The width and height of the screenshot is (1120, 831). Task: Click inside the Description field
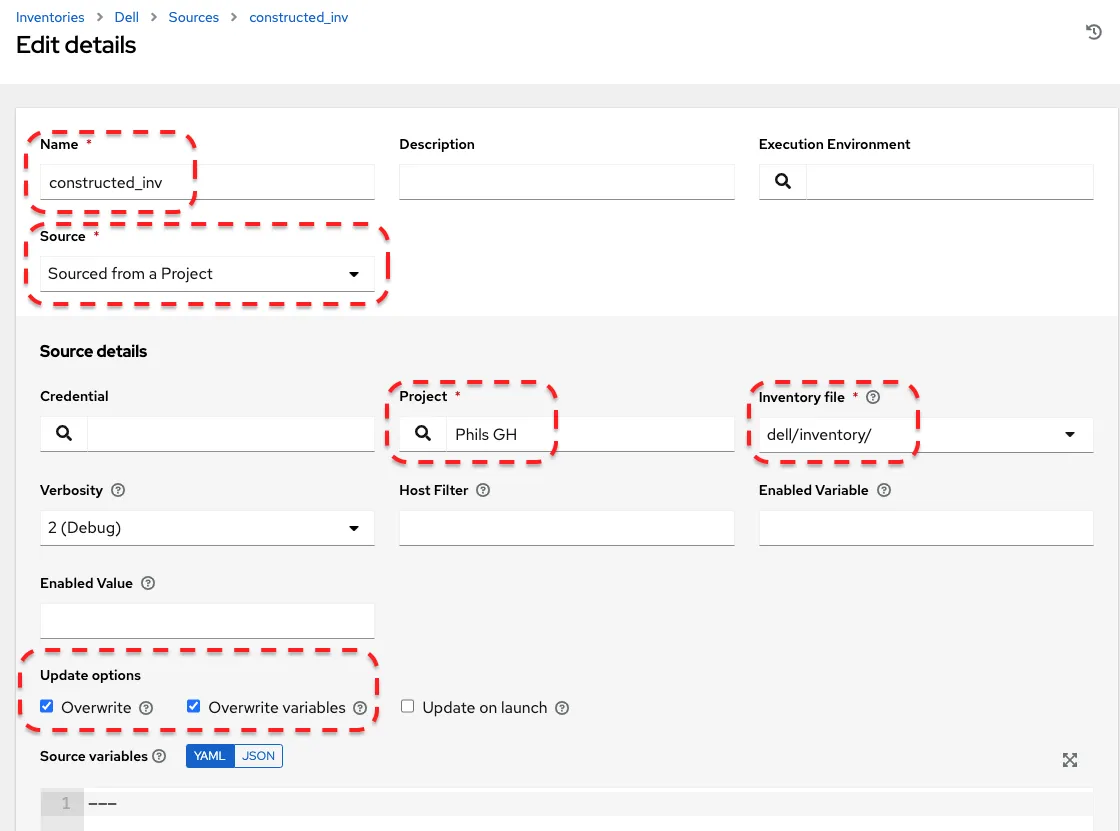[x=566, y=182]
